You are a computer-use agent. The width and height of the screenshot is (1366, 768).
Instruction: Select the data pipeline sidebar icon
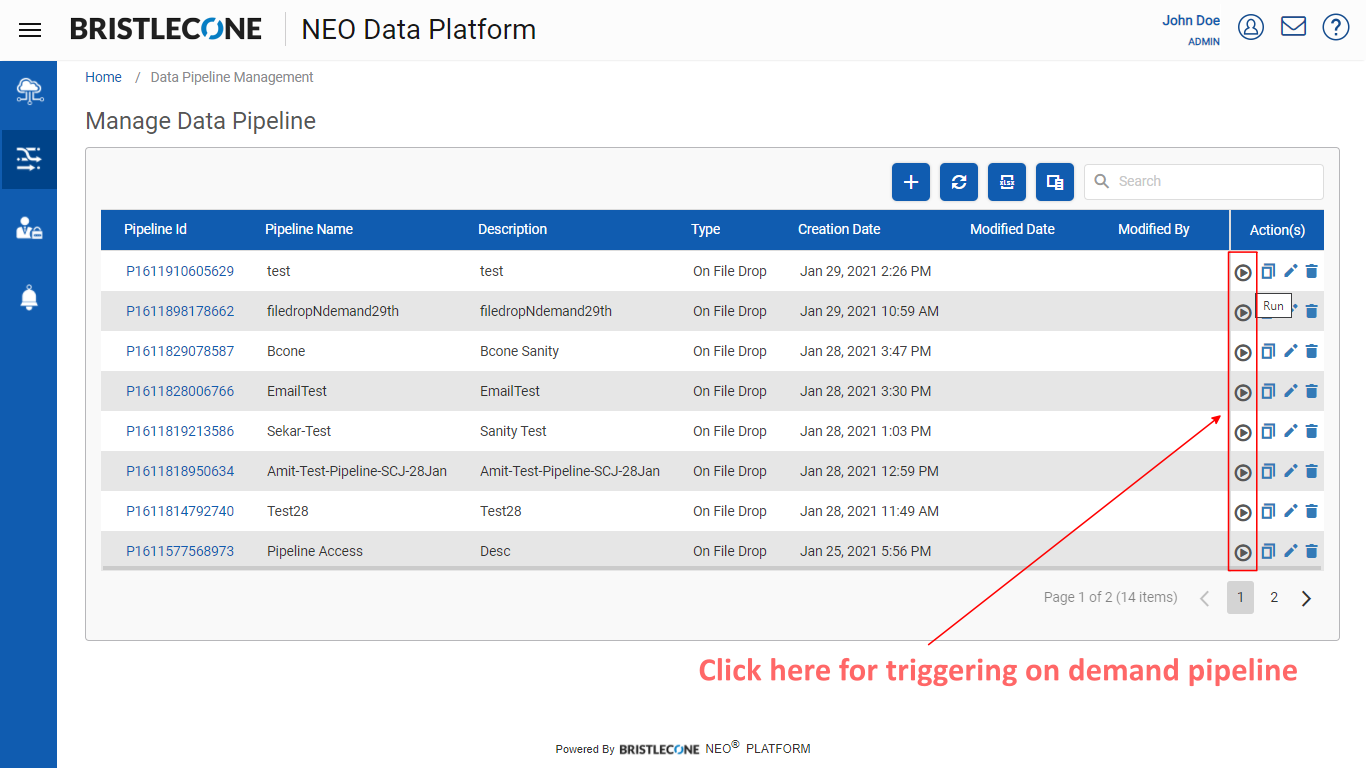(x=29, y=159)
